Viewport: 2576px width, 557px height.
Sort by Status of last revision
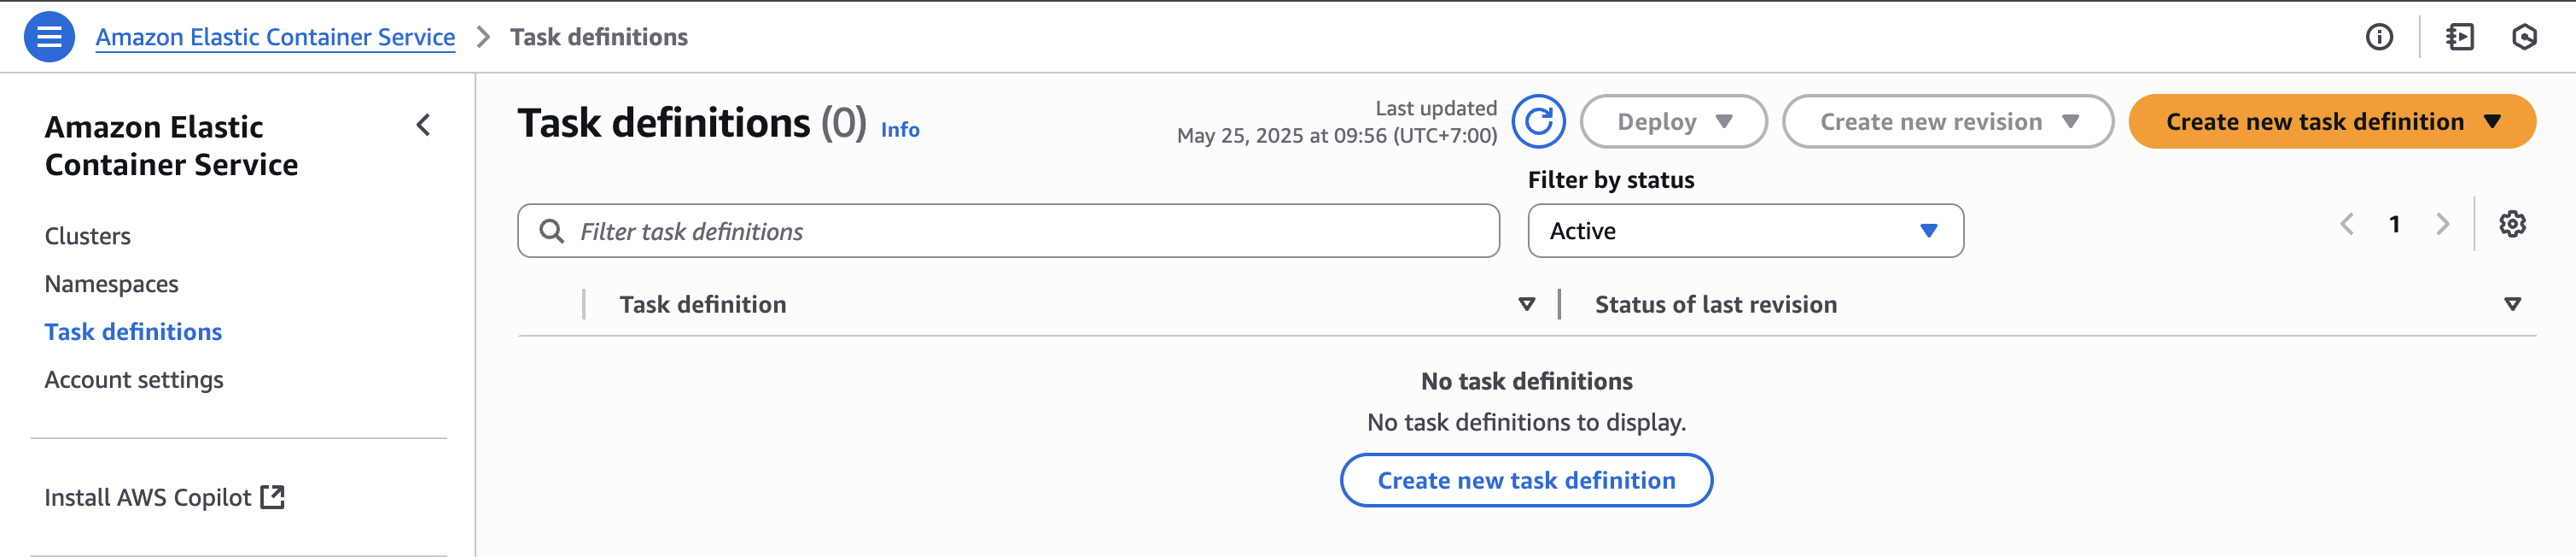click(2512, 304)
